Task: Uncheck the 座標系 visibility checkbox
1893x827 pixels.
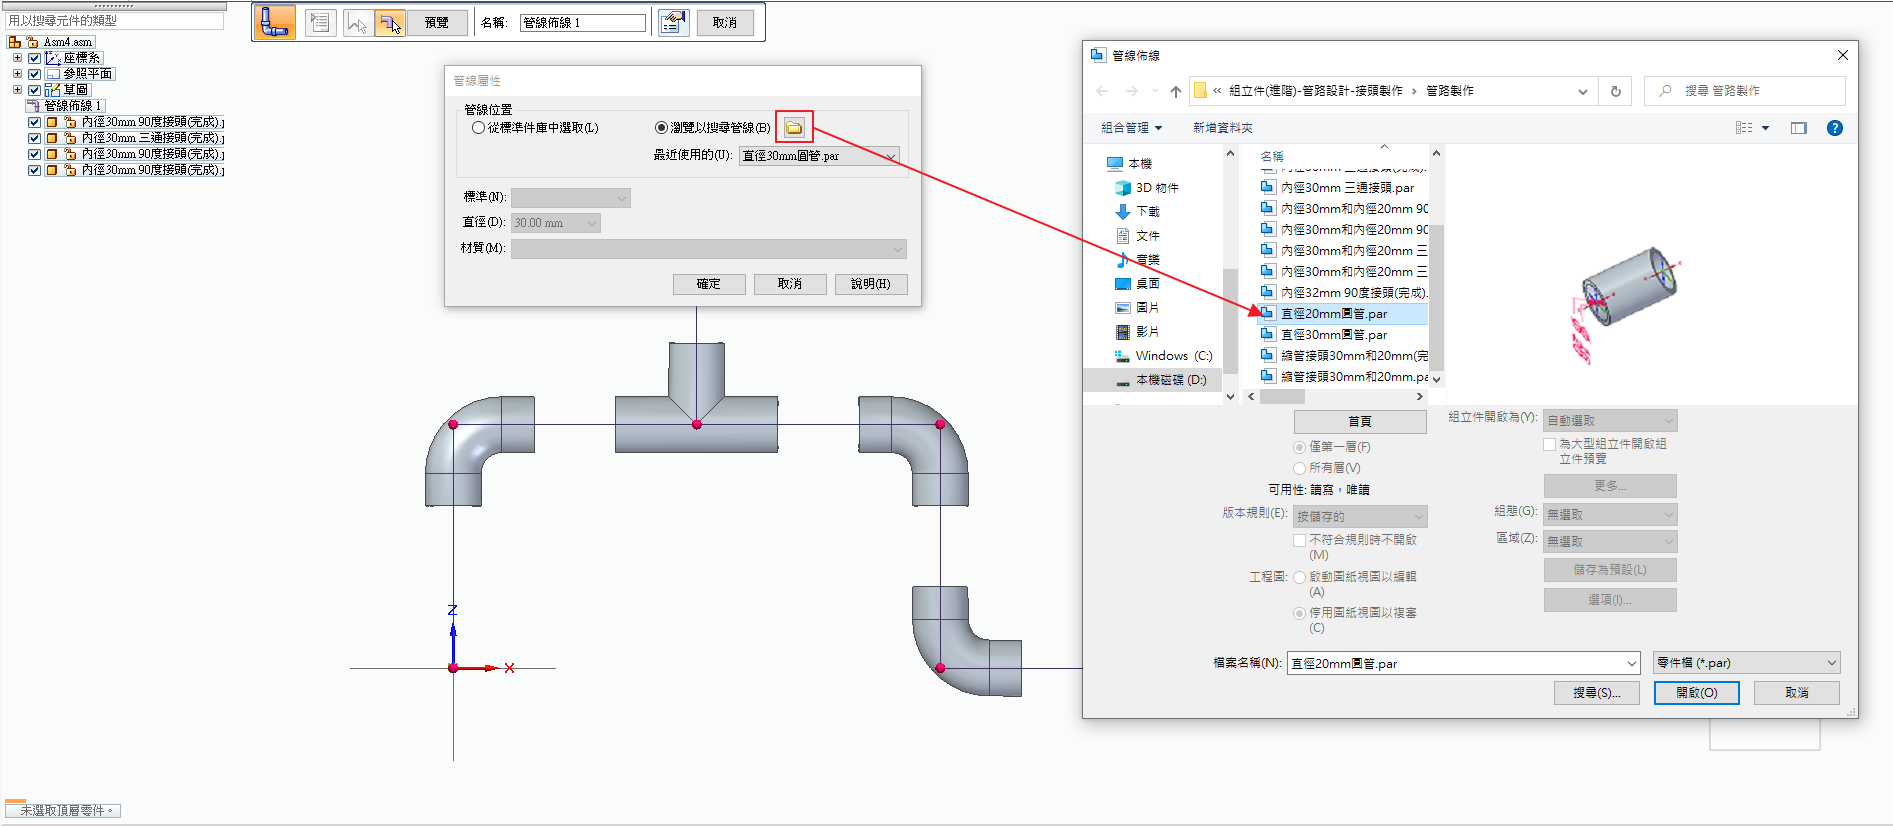Action: 35,58
